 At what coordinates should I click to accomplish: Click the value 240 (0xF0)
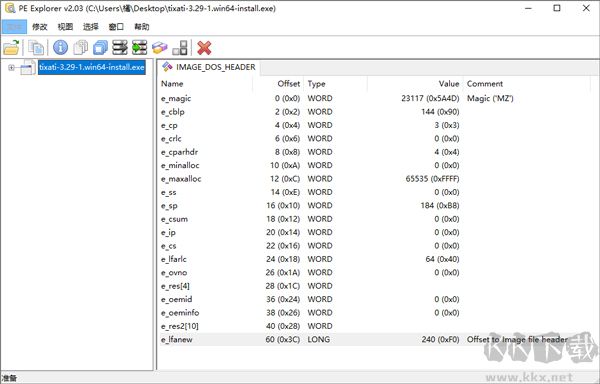pyautogui.click(x=440, y=340)
